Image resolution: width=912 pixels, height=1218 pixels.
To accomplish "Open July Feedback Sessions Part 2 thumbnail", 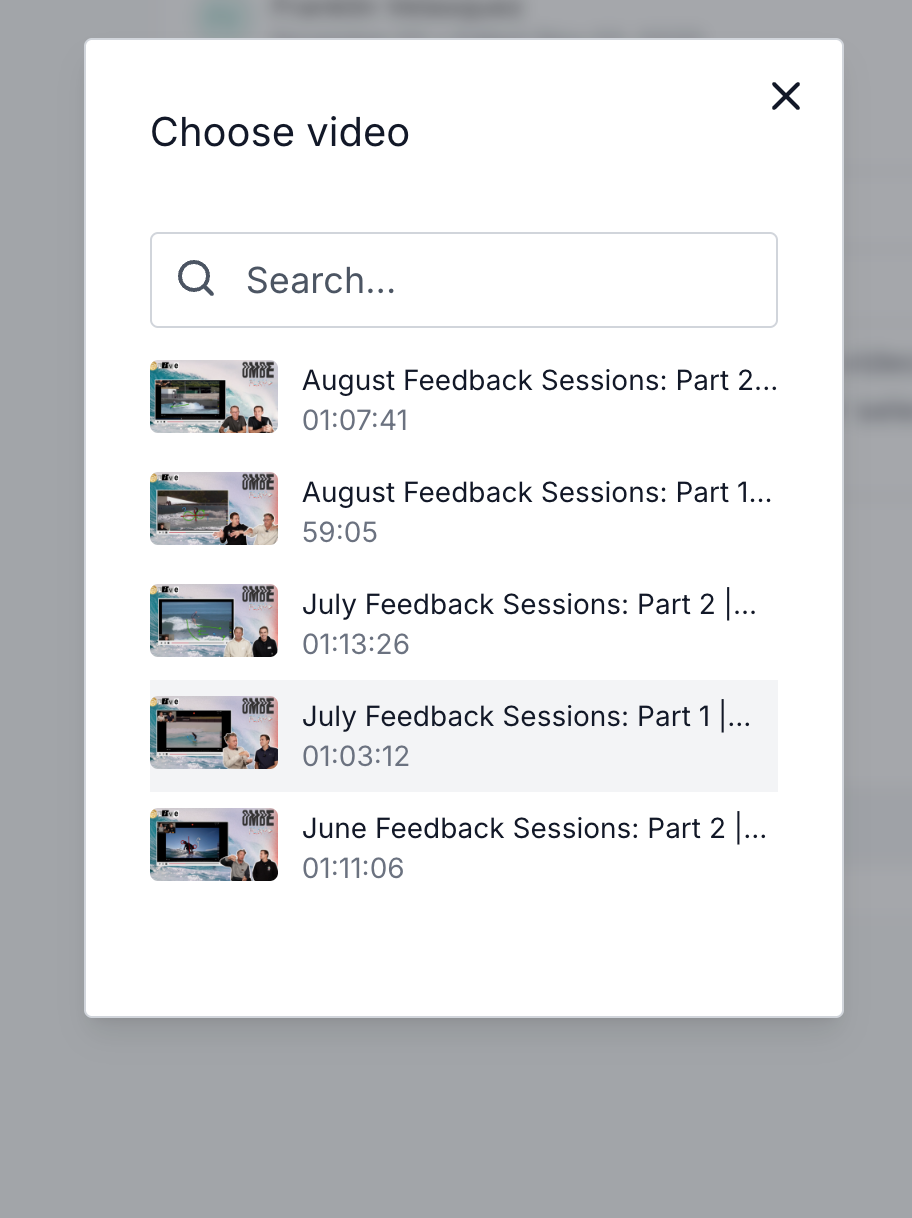I will [214, 621].
